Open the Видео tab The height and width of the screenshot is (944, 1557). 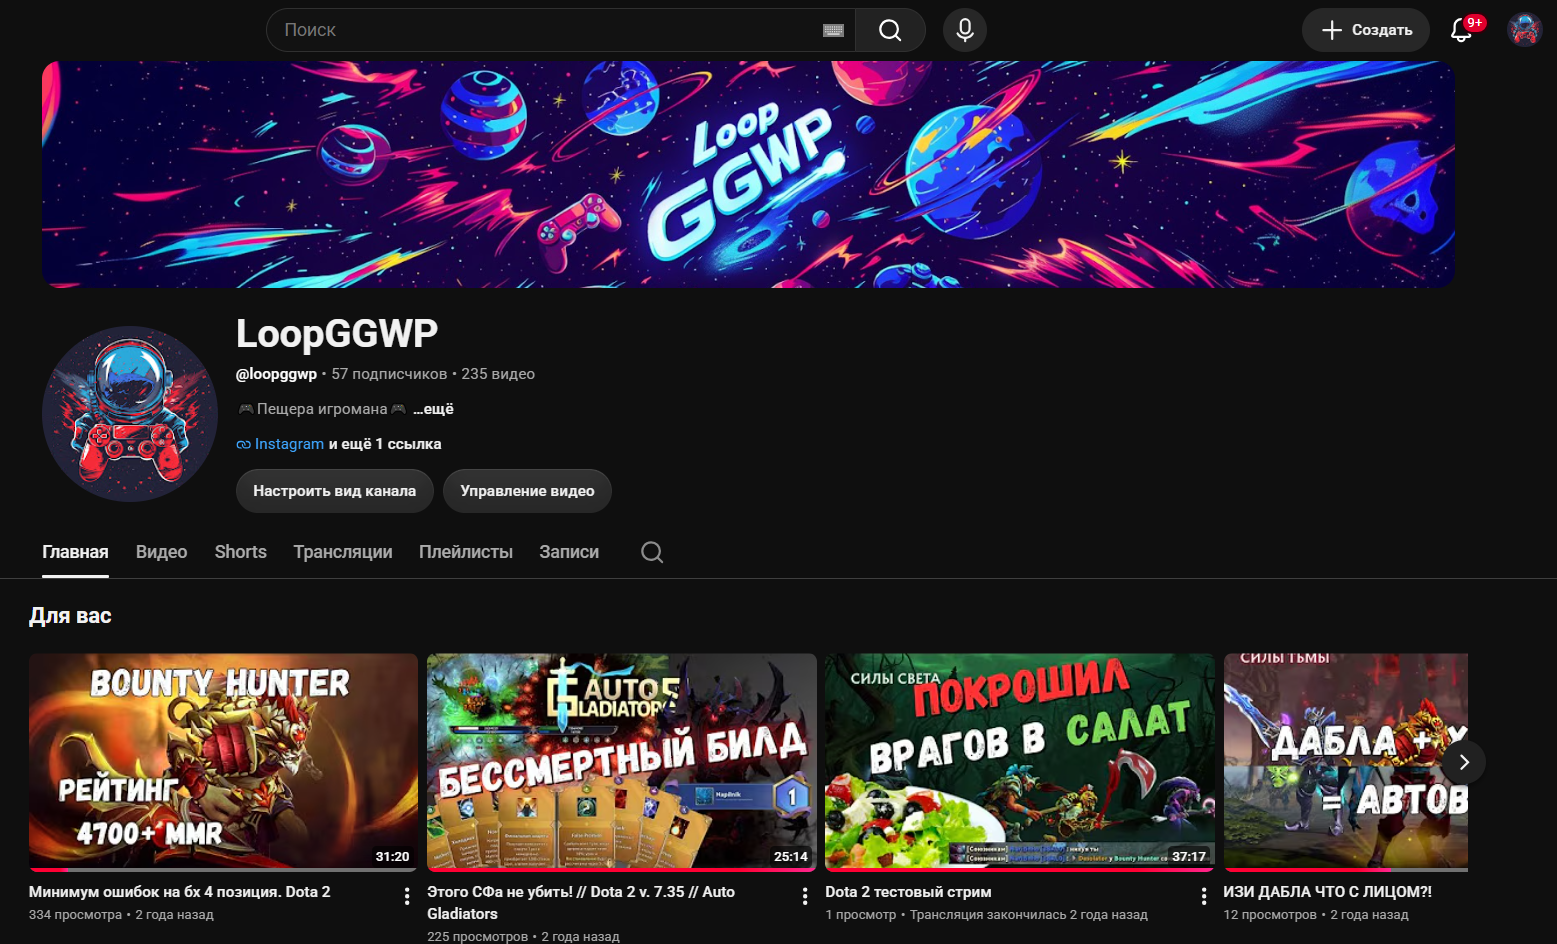click(x=162, y=552)
